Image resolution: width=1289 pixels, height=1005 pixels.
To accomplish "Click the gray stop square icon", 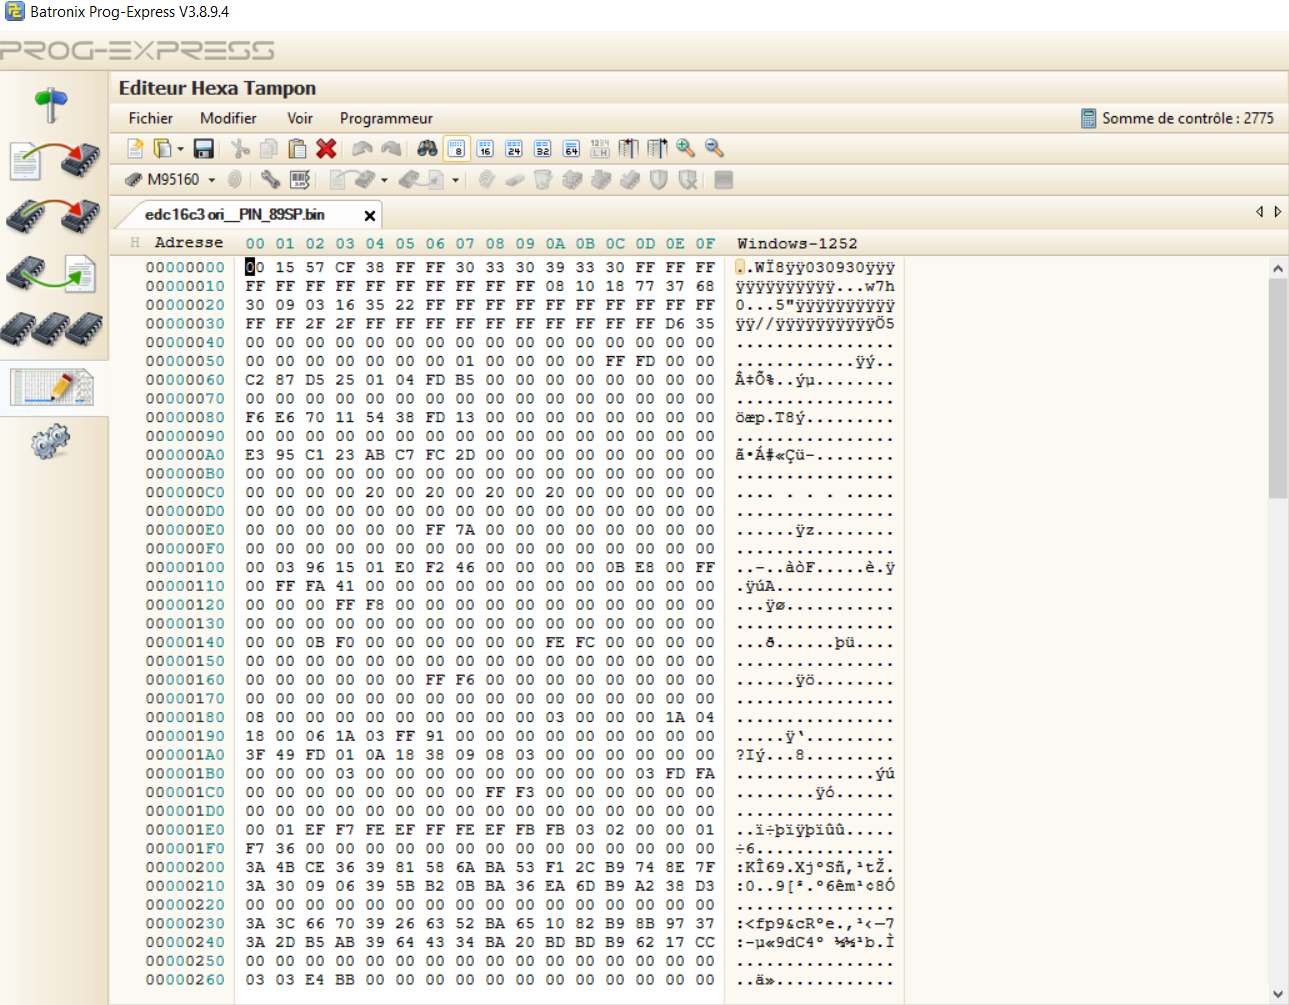I will coord(724,179).
